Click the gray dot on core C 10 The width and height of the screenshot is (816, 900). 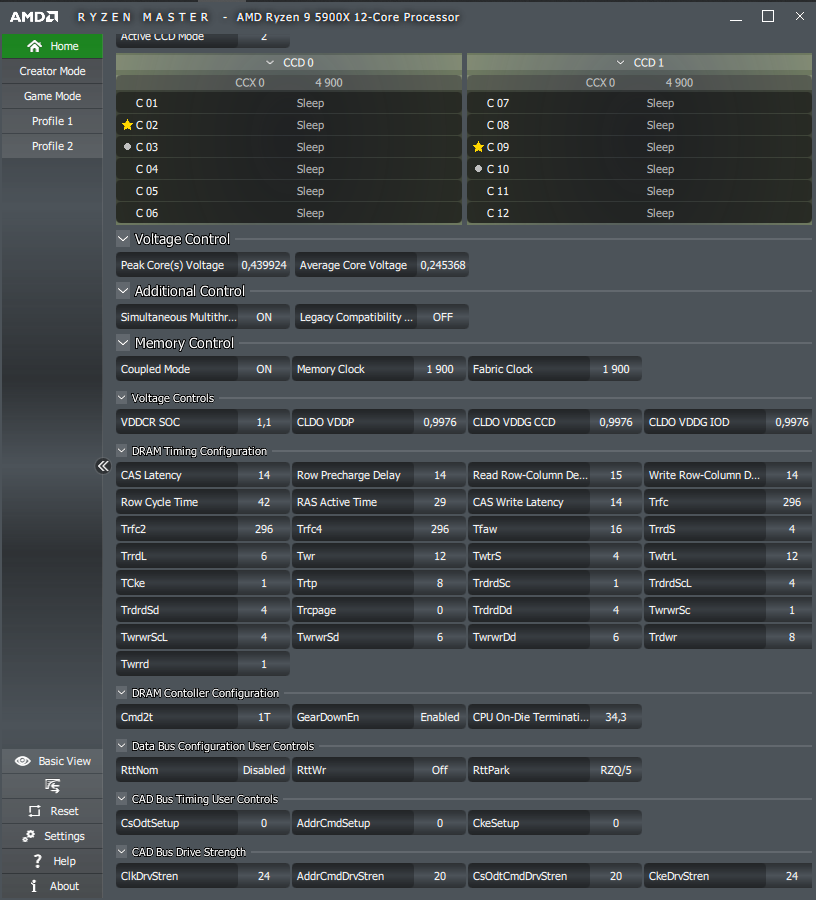tap(478, 169)
